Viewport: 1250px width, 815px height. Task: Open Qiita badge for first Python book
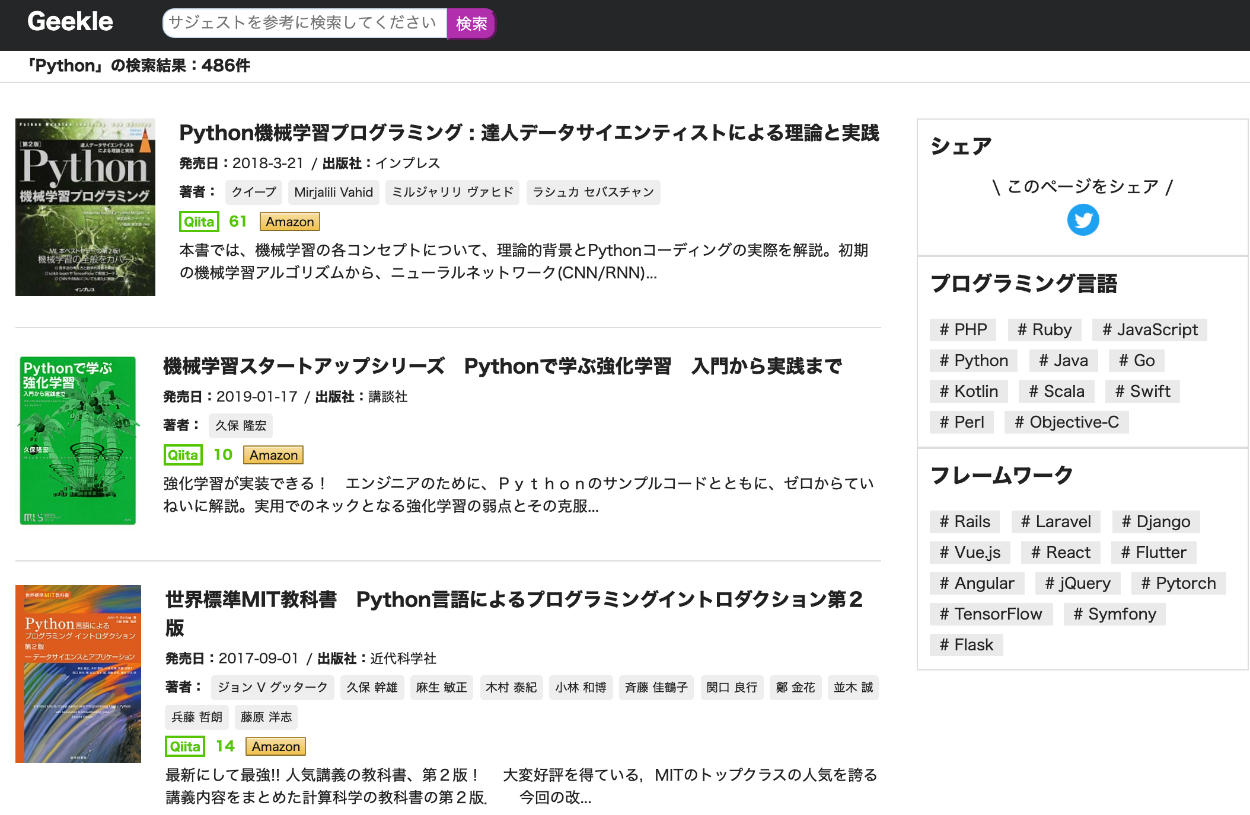pos(200,222)
